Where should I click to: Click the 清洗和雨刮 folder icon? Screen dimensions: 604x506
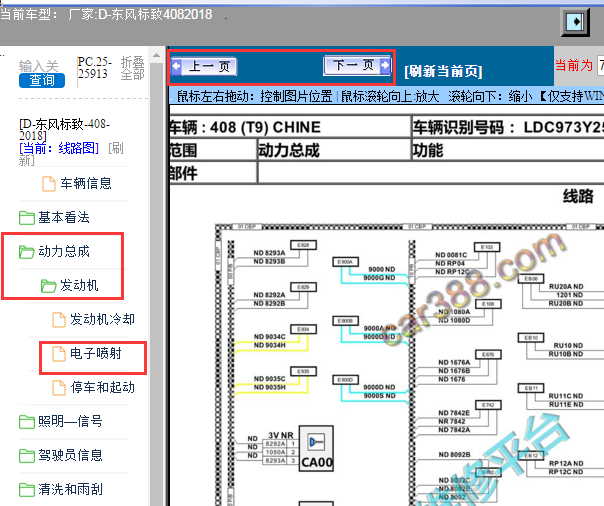[27, 489]
